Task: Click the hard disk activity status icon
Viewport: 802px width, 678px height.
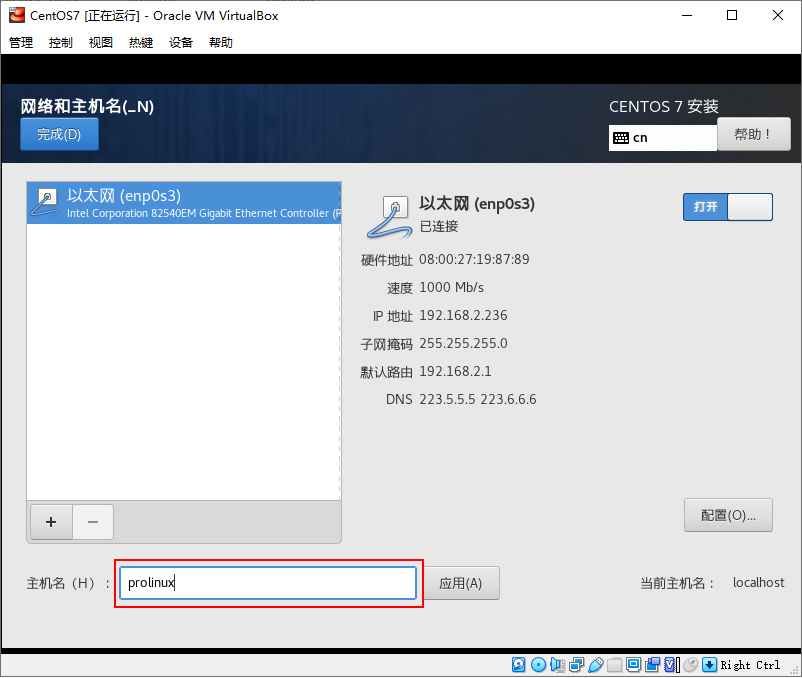Action: [519, 665]
